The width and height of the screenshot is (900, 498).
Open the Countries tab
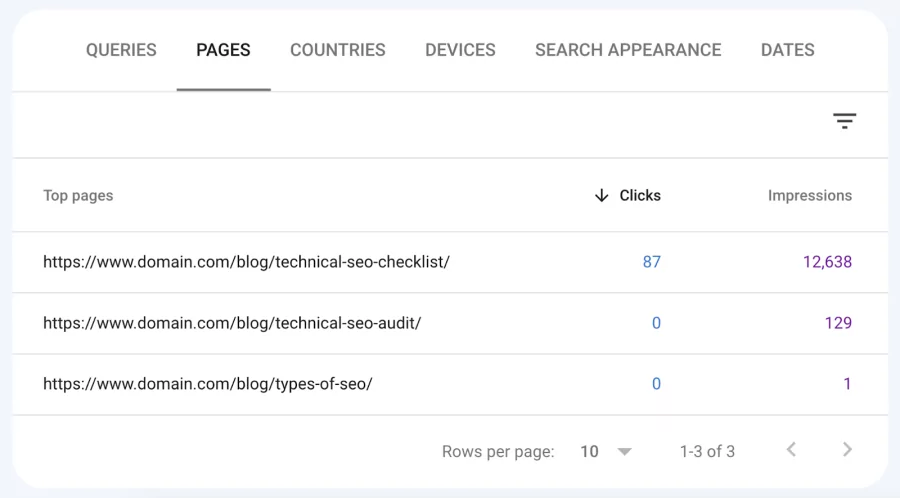(x=337, y=50)
